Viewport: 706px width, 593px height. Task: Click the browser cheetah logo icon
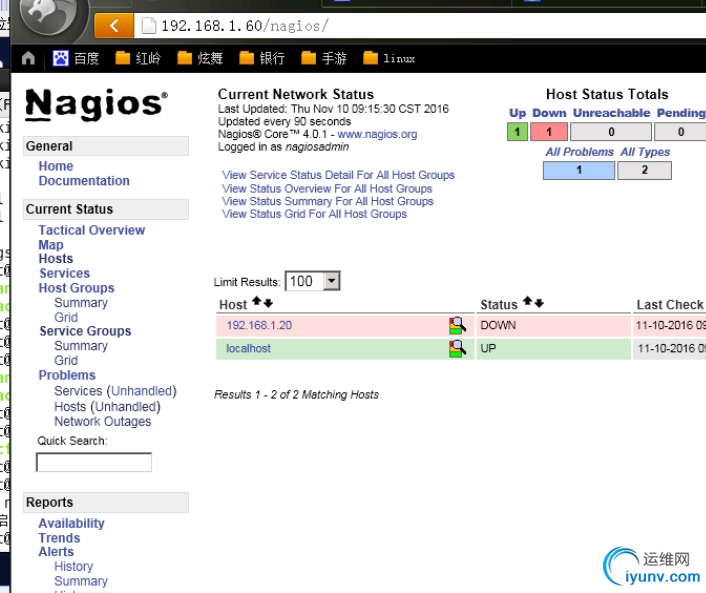[x=50, y=16]
